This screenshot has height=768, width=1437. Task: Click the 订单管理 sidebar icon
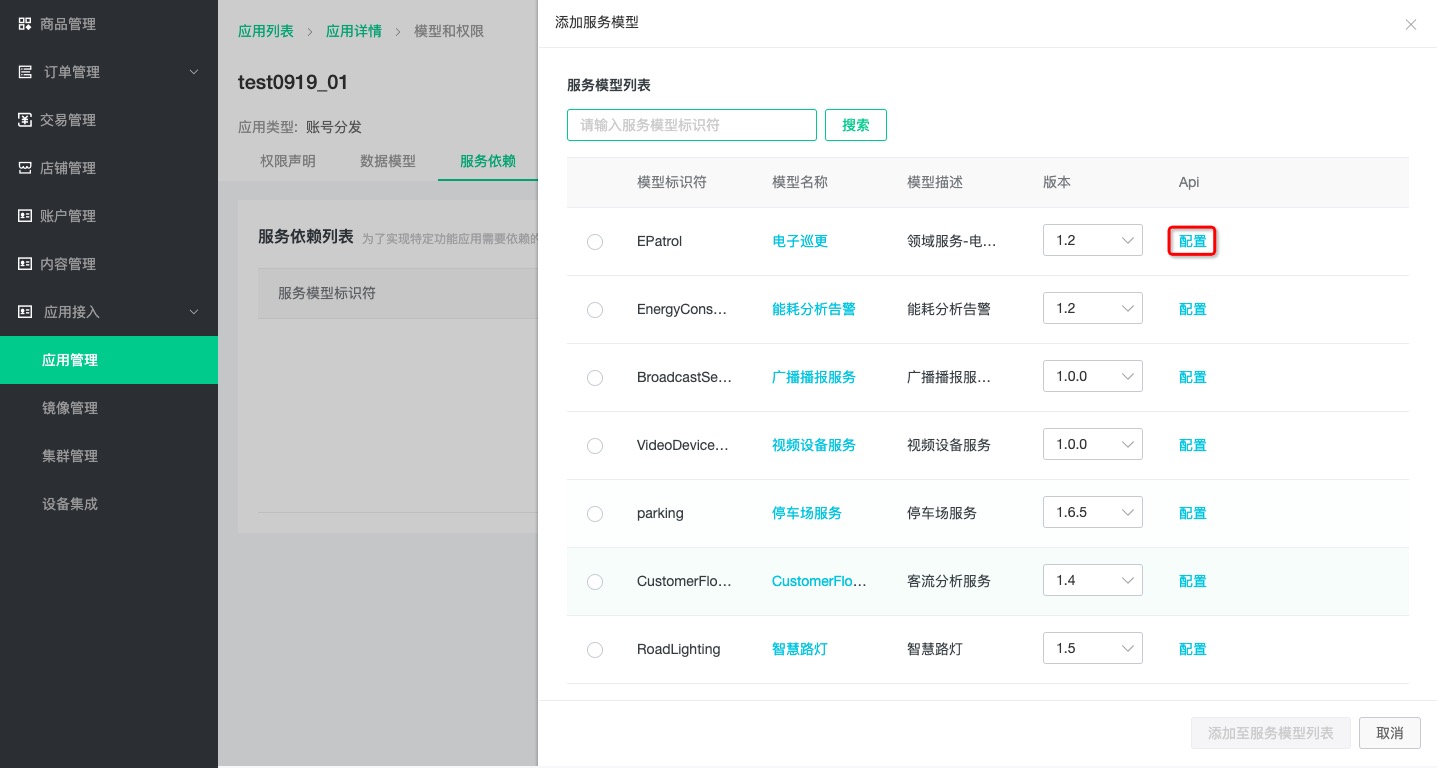[25, 72]
